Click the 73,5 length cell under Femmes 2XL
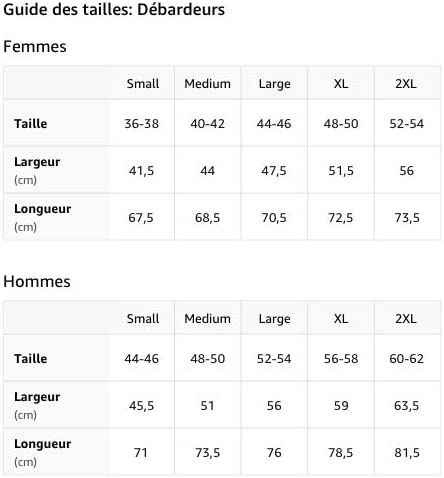The height and width of the screenshot is (478, 444). click(407, 218)
